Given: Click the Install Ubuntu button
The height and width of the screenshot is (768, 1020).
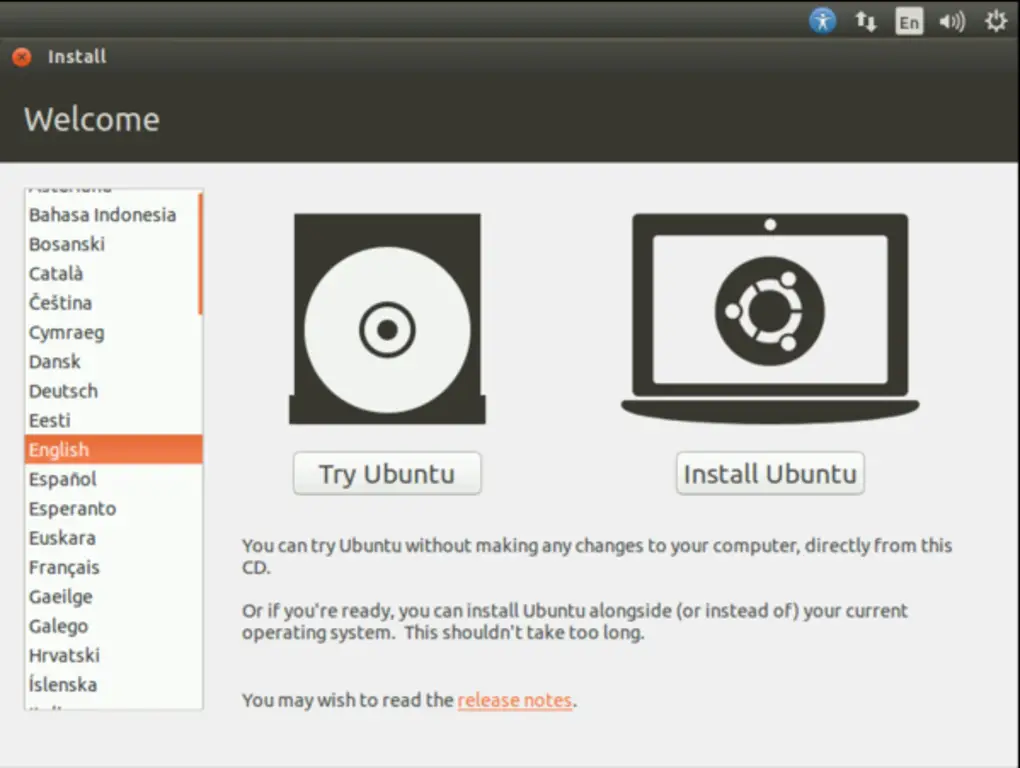Looking at the screenshot, I should (x=769, y=473).
